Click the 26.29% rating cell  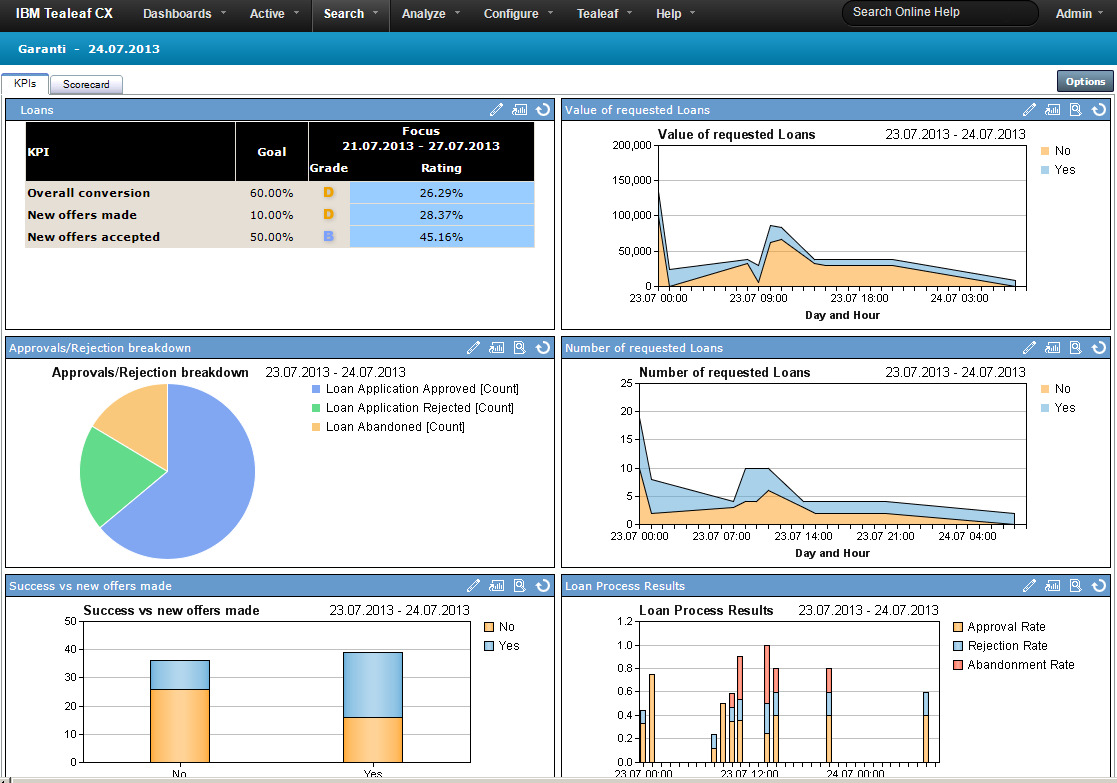pos(442,193)
